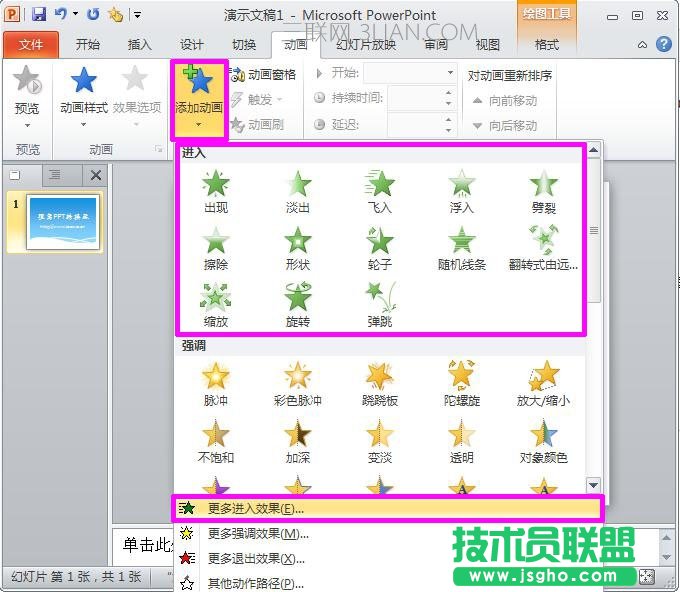Open 更多进入效果 more entrance effects
The height and width of the screenshot is (592, 680).
[x=387, y=508]
